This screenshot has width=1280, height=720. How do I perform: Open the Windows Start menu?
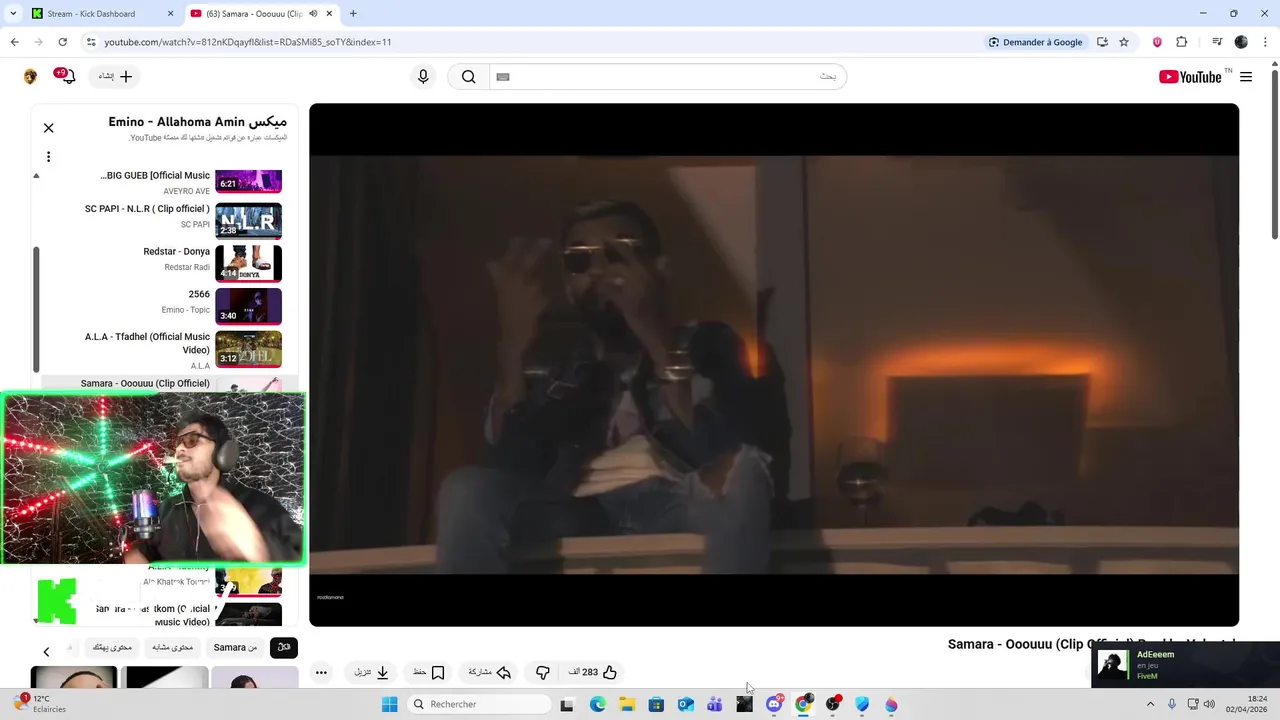(389, 704)
